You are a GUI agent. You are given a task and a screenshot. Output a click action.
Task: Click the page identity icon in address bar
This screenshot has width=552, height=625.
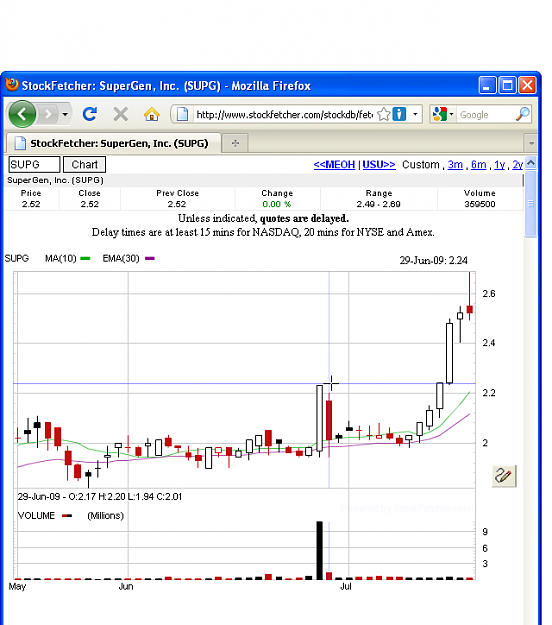(182, 114)
